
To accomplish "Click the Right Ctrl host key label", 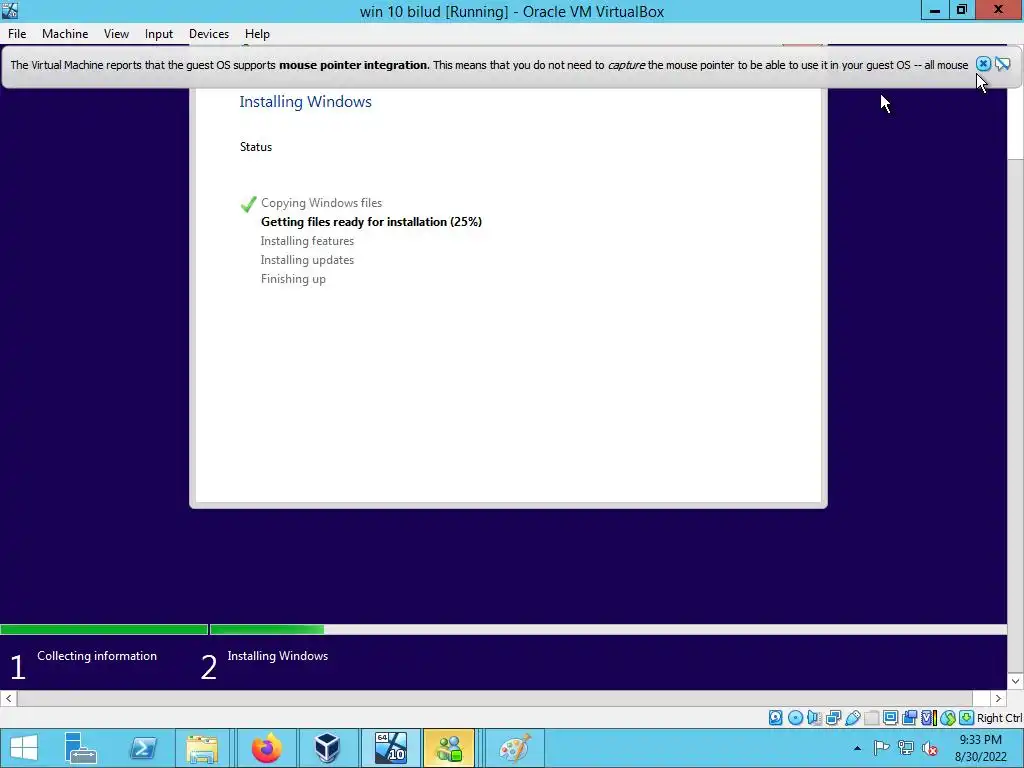I will point(999,718).
